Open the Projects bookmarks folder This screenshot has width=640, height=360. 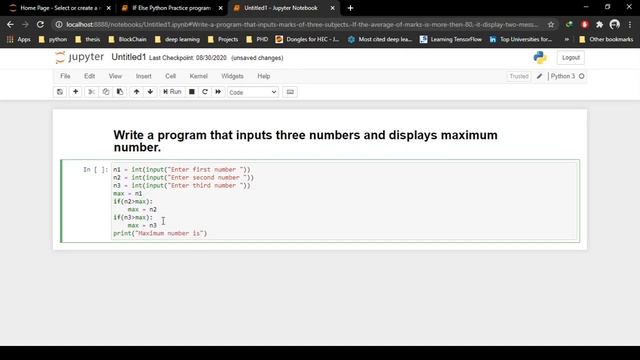tap(223, 39)
